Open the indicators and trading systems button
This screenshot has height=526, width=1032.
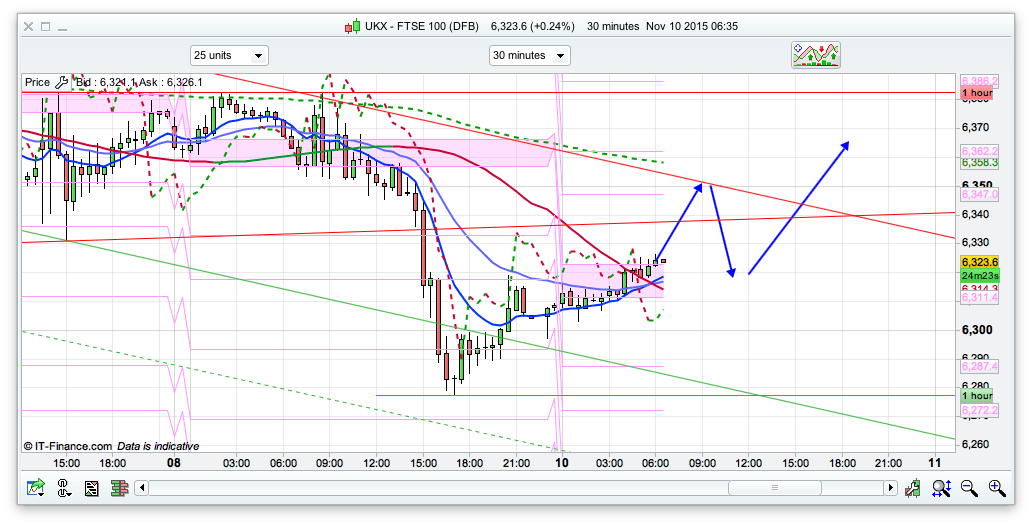coord(816,55)
